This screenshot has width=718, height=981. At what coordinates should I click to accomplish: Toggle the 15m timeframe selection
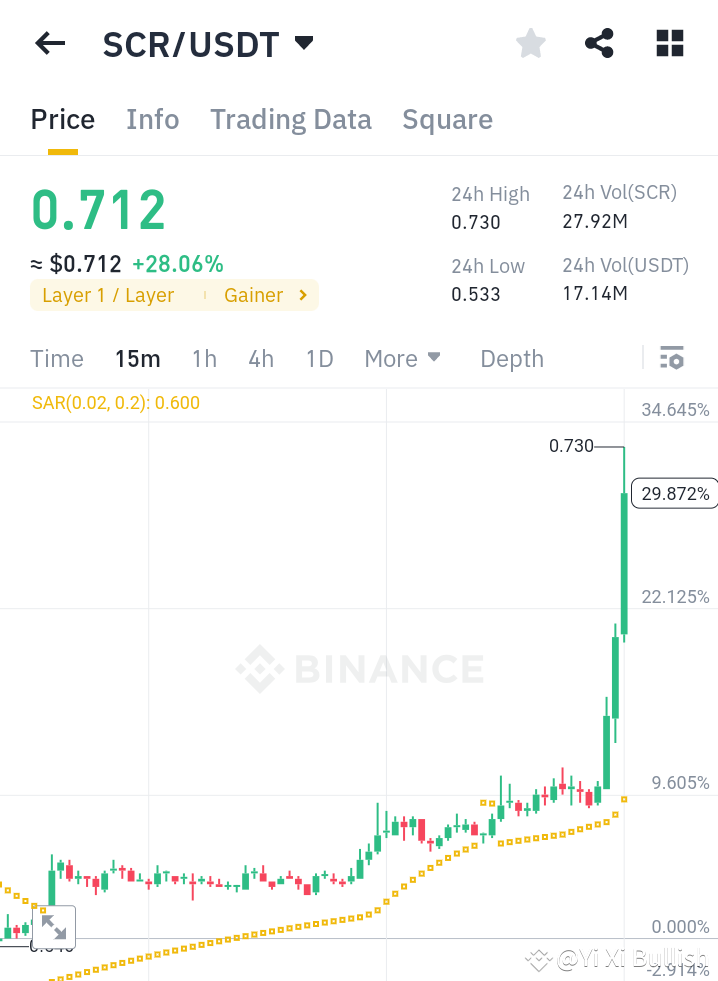coord(137,358)
